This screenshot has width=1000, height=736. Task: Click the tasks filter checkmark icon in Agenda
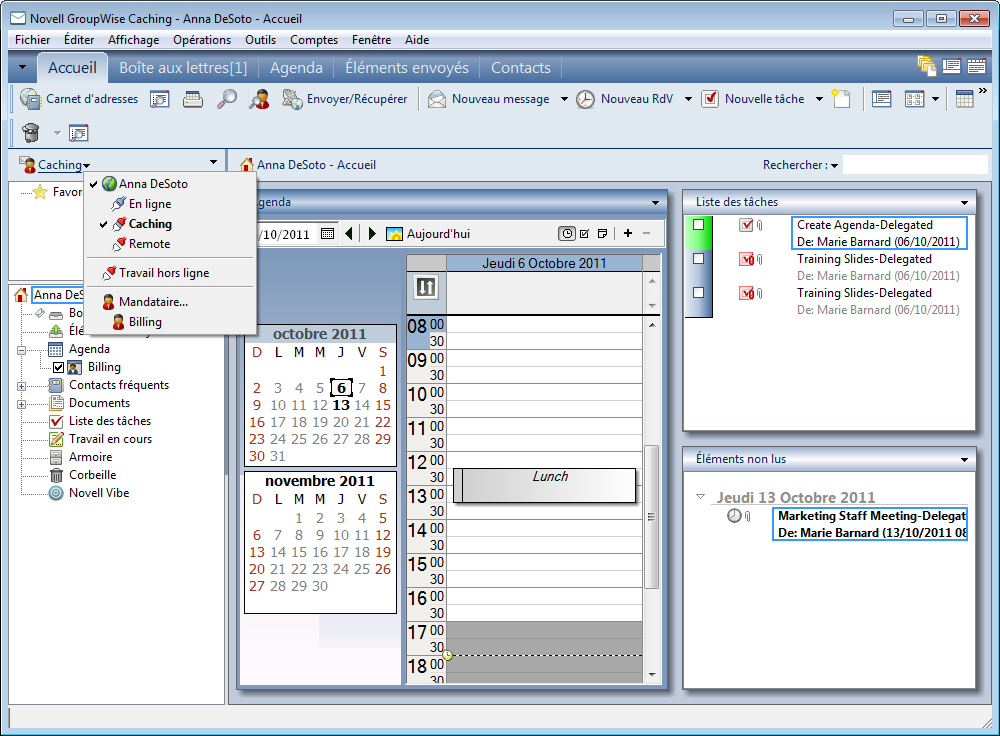584,233
